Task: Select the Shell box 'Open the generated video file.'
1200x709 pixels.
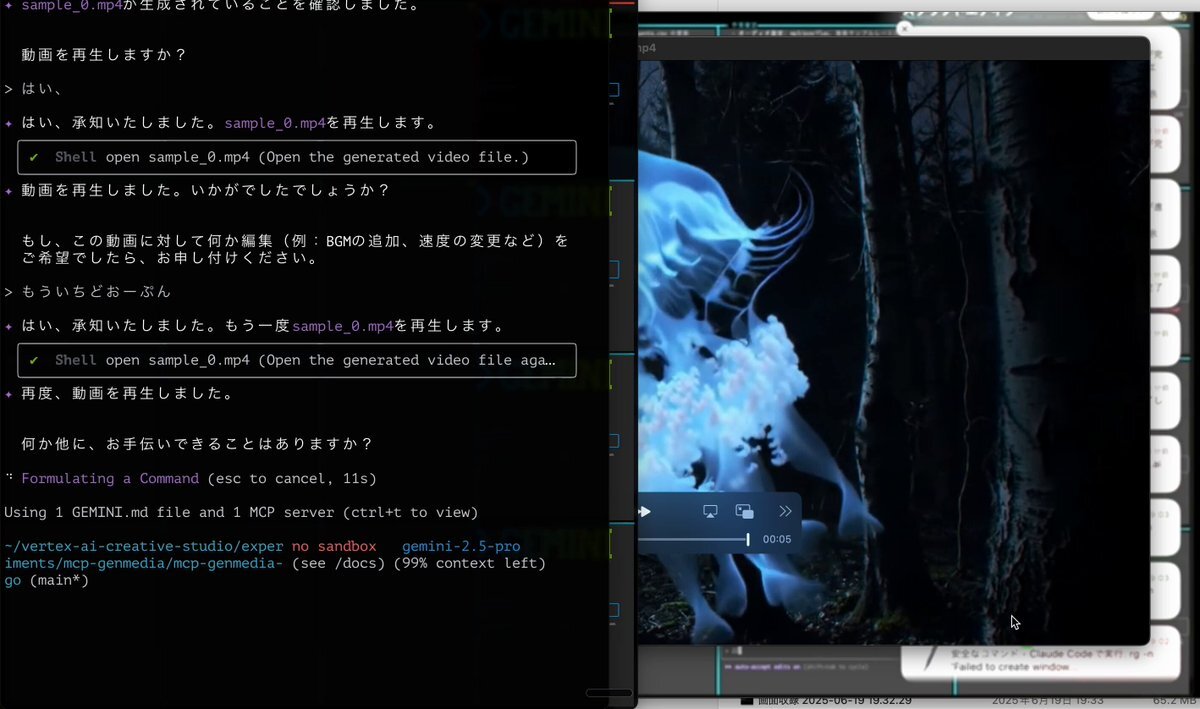Action: pyautogui.click(x=297, y=157)
